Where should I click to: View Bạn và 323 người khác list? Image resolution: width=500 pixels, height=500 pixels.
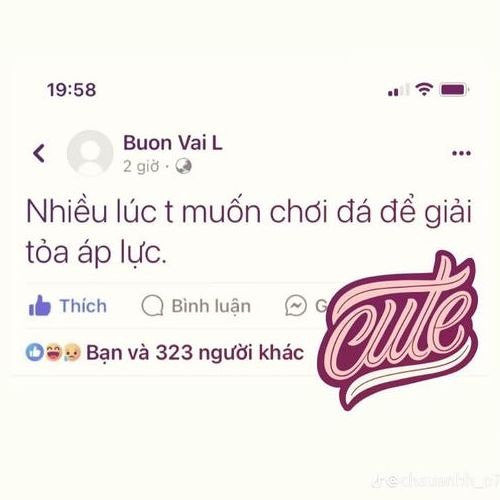(x=195, y=353)
